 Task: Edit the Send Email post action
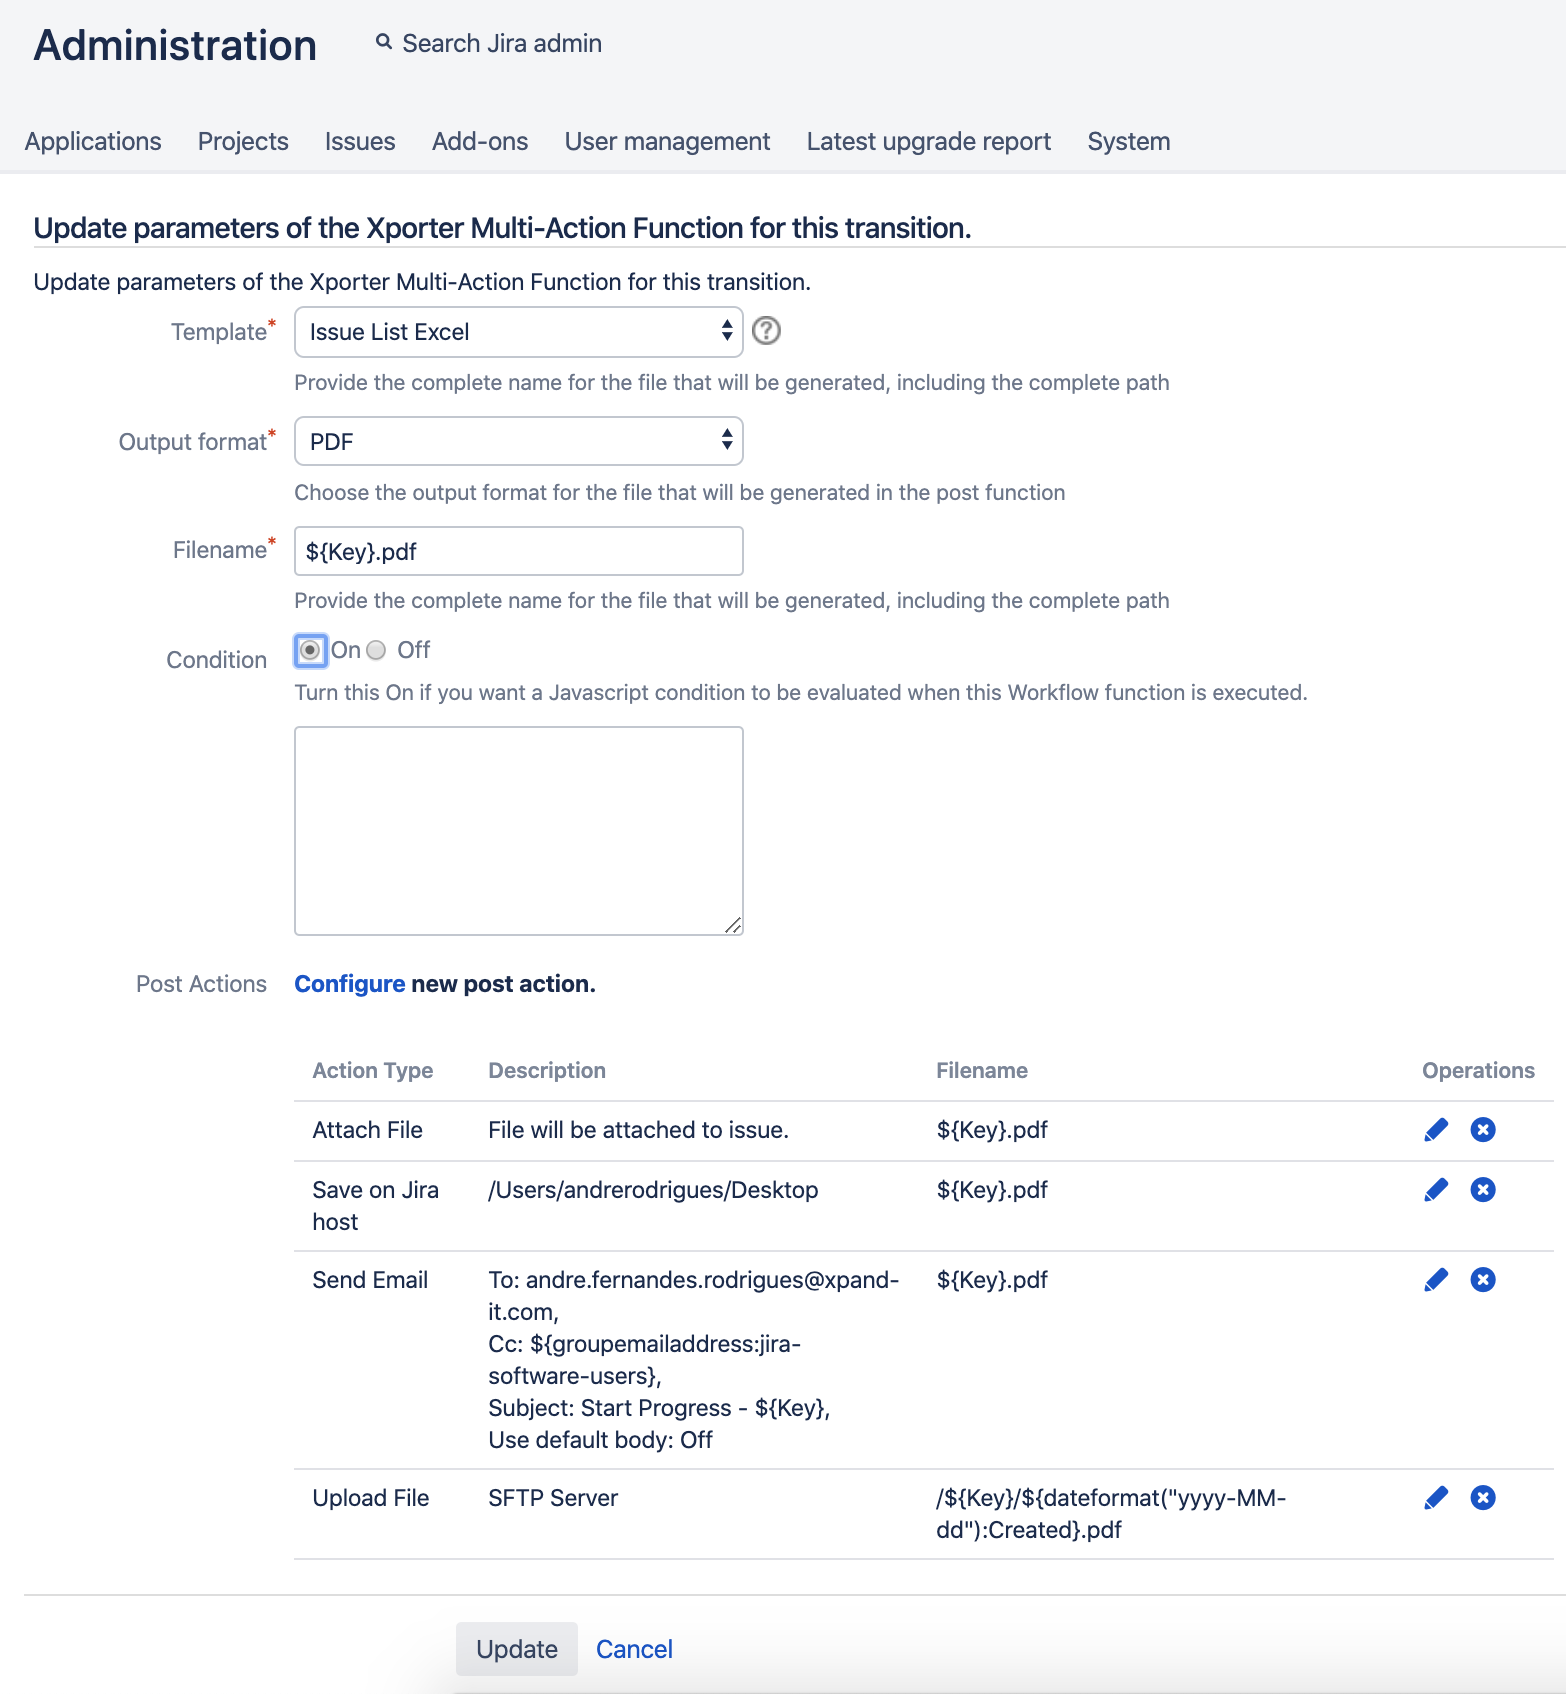point(1436,1280)
